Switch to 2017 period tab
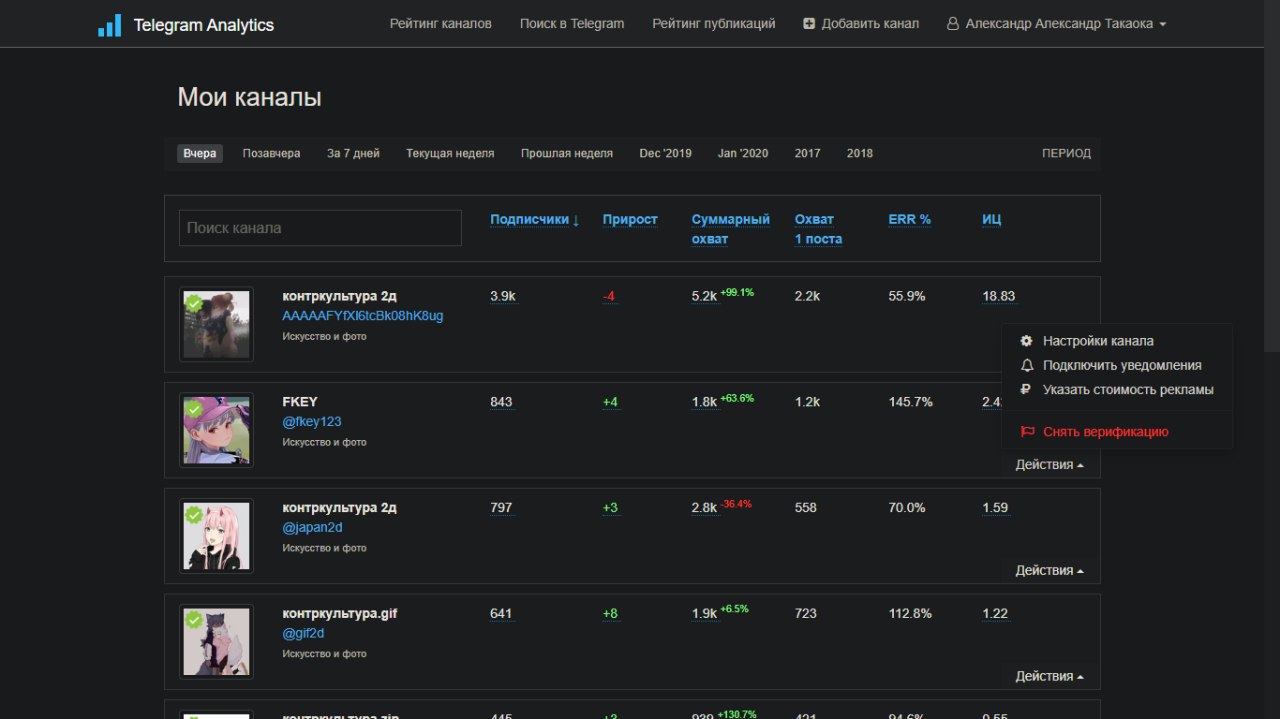Image resolution: width=1280 pixels, height=719 pixels. 808,154
